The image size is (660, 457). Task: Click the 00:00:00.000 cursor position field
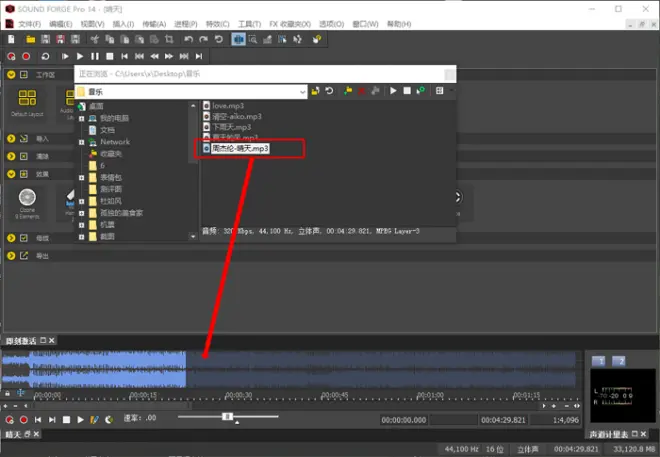pos(404,420)
